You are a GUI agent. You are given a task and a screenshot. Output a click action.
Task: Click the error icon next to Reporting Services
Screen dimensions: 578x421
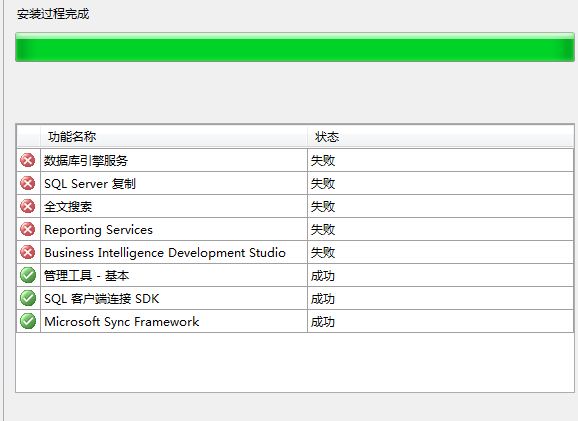[28, 229]
